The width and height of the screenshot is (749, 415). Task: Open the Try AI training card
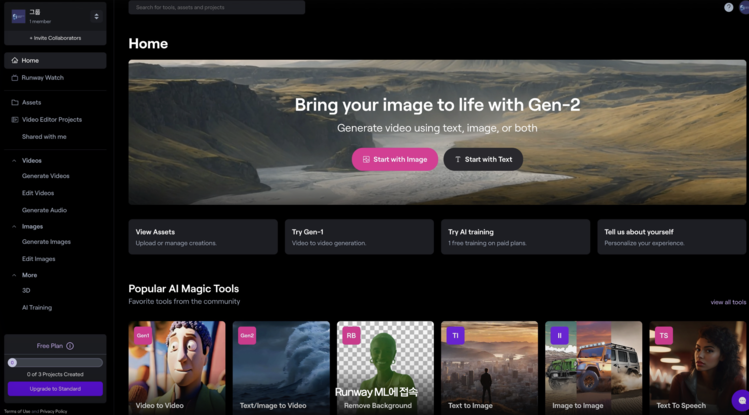point(515,237)
